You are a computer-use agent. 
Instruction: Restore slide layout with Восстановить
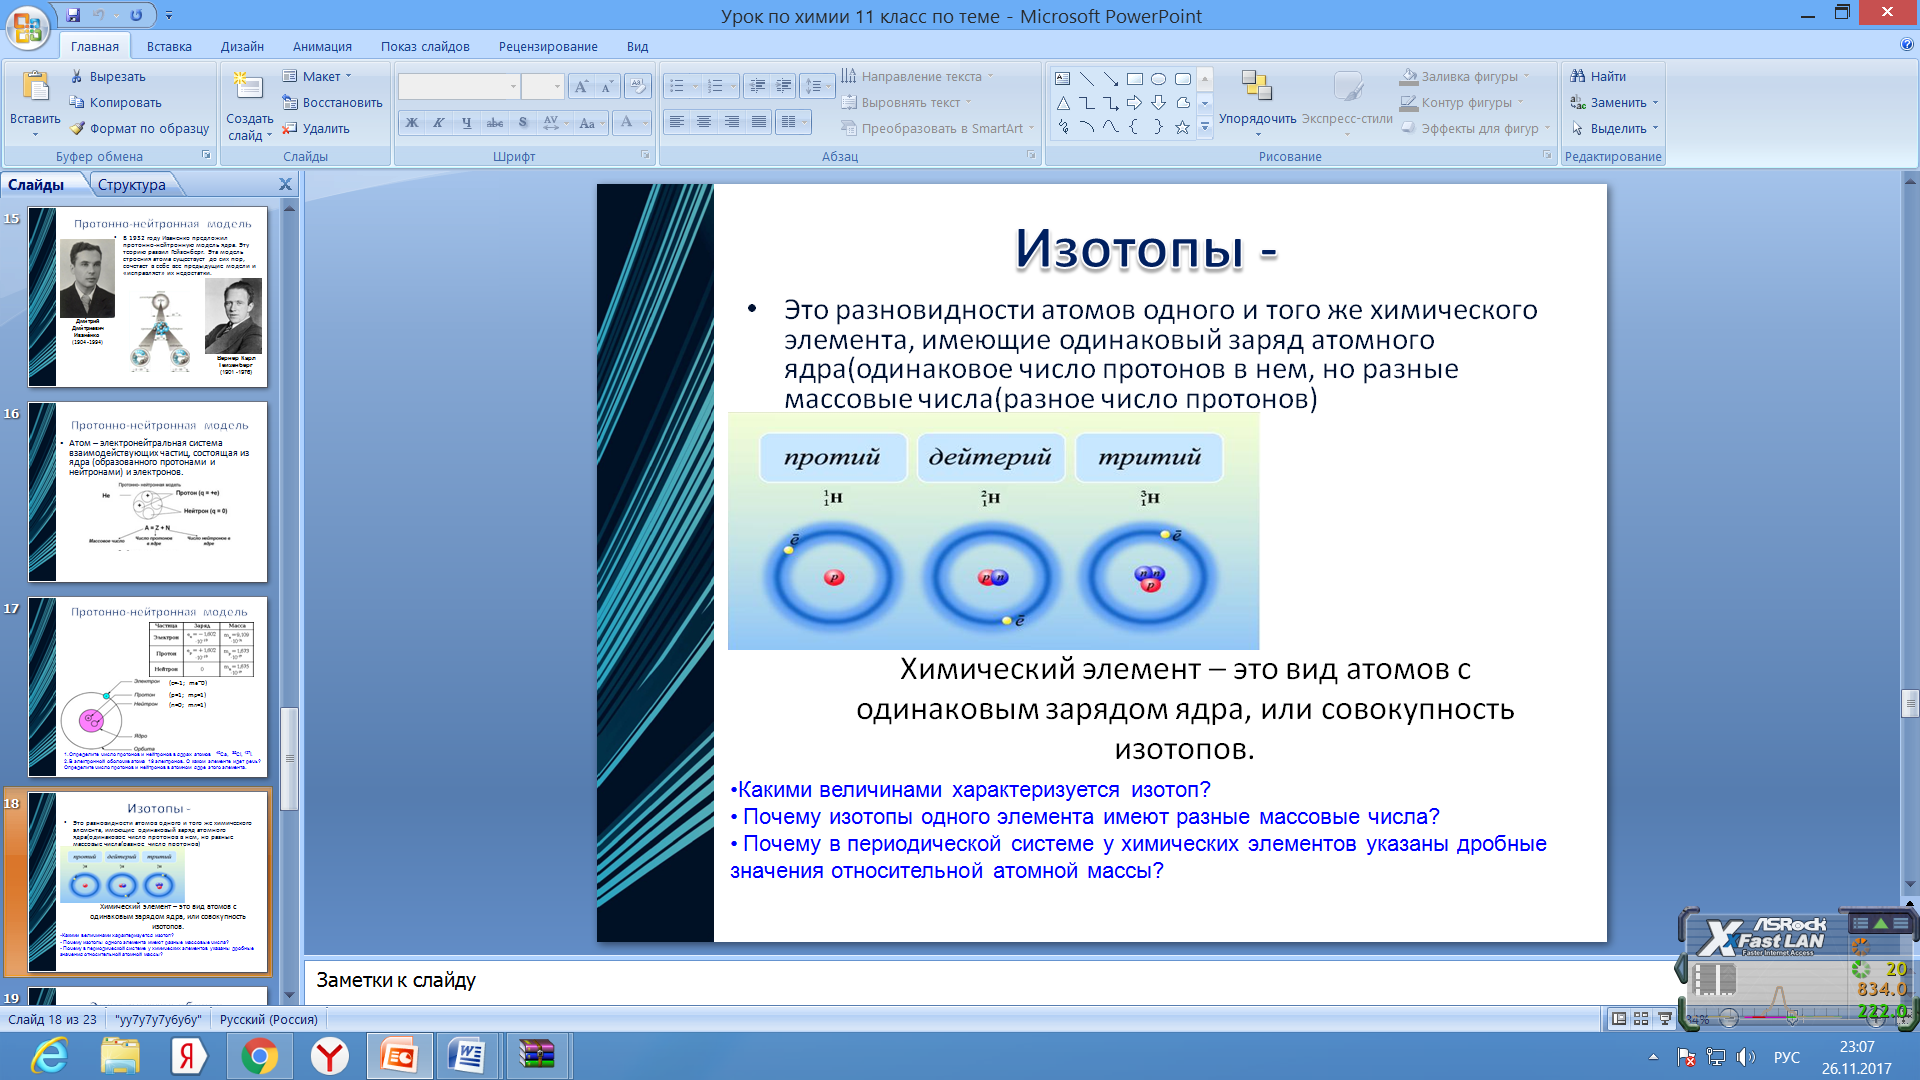pos(332,102)
